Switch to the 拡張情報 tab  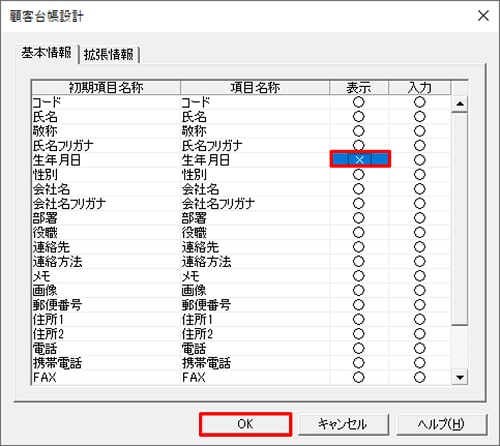[109, 54]
